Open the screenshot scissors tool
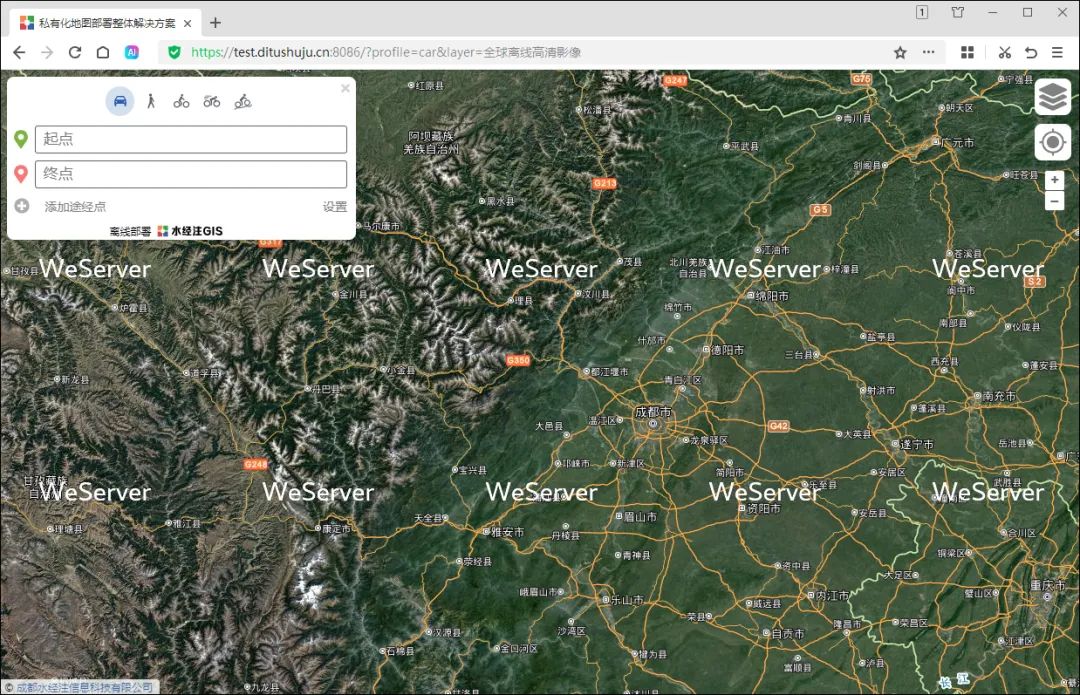The height and width of the screenshot is (695, 1080). coord(1004,52)
